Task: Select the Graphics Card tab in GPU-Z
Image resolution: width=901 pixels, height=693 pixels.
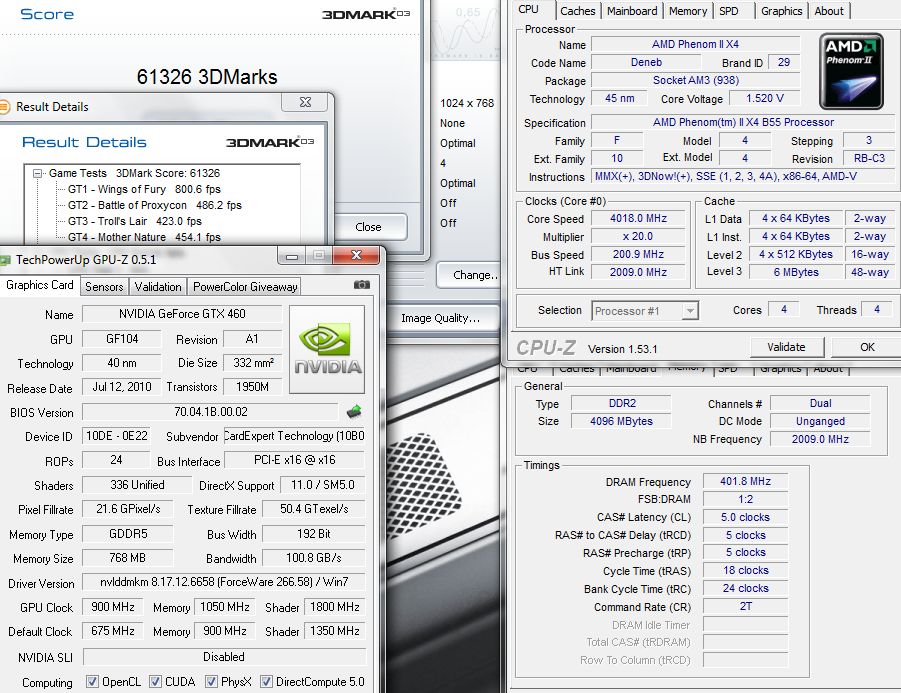Action: pos(40,285)
